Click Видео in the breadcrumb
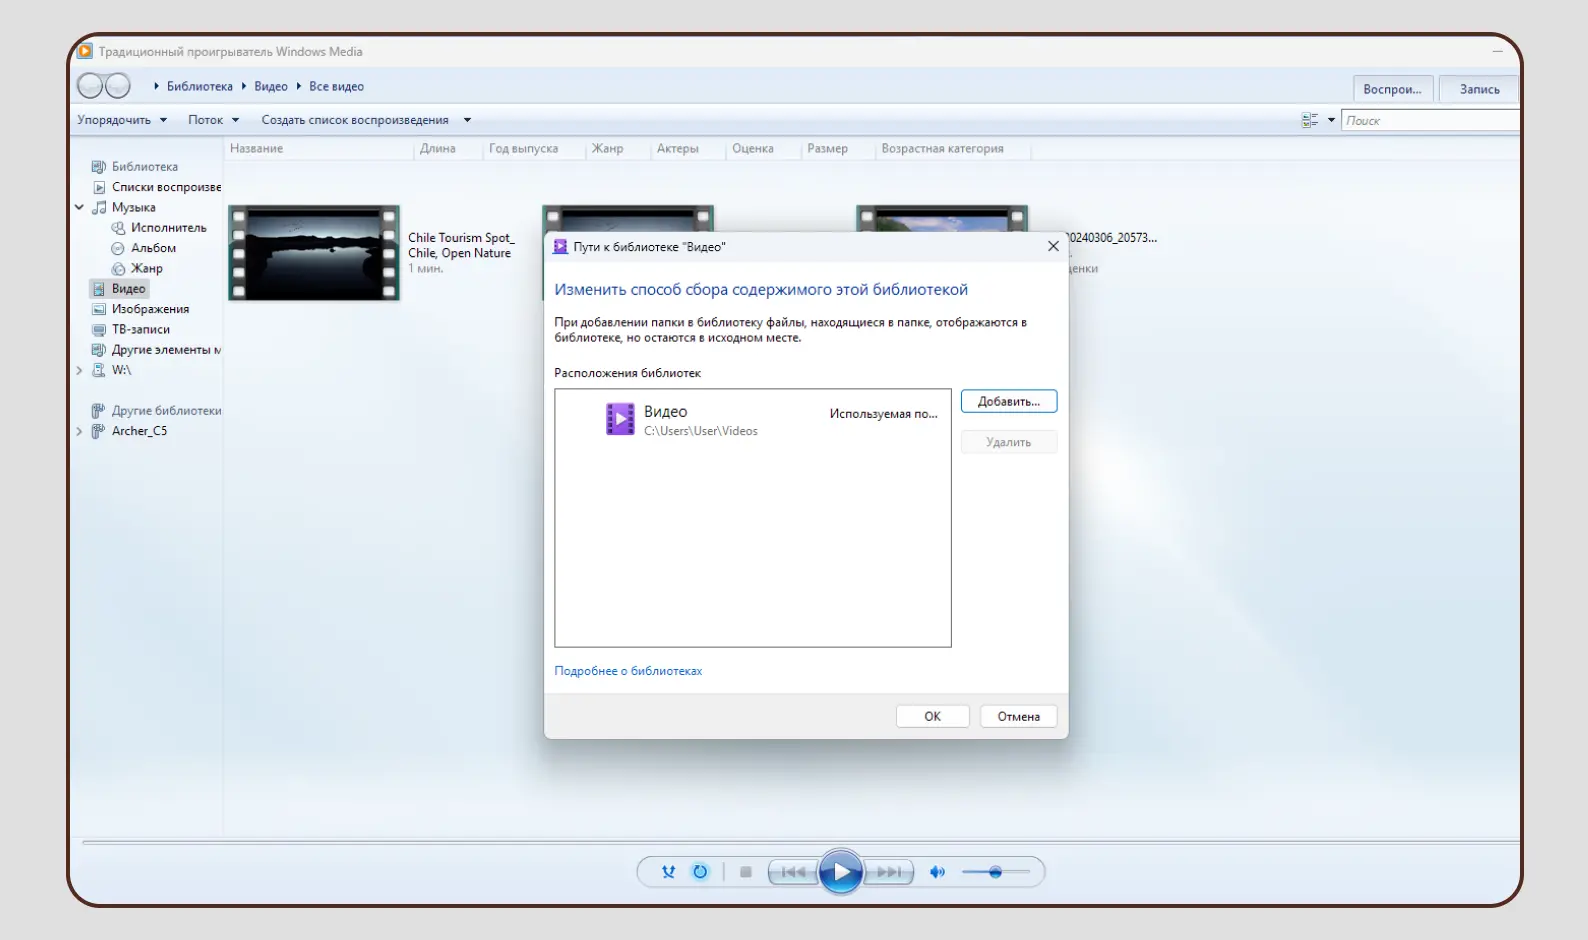1588x940 pixels. (x=271, y=87)
